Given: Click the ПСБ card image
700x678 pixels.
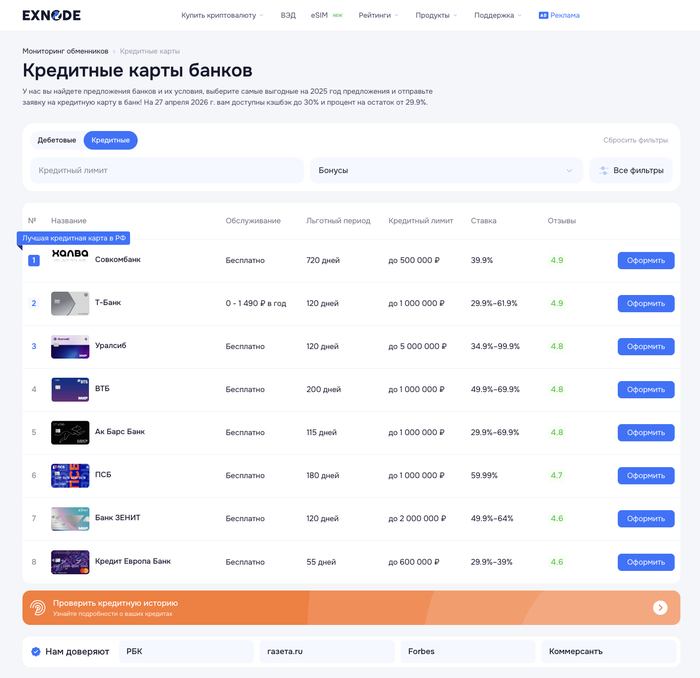Looking at the screenshot, I should (x=70, y=476).
